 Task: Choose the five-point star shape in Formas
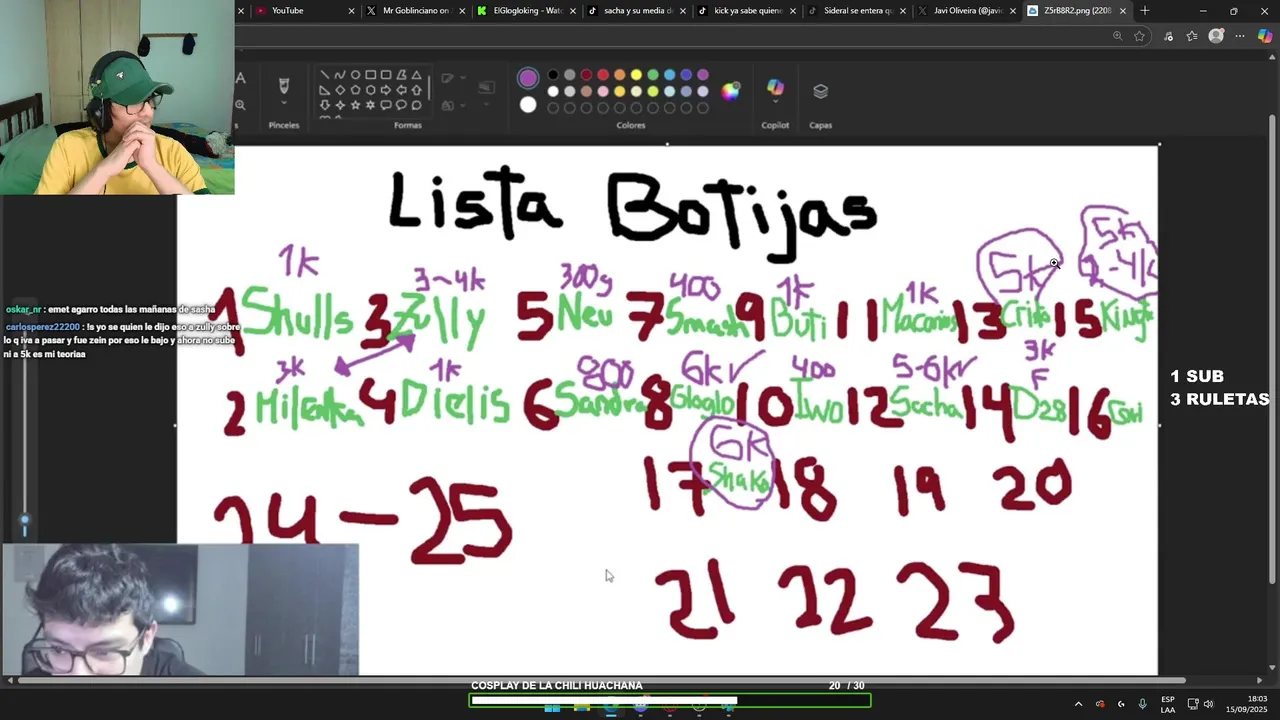point(355,105)
